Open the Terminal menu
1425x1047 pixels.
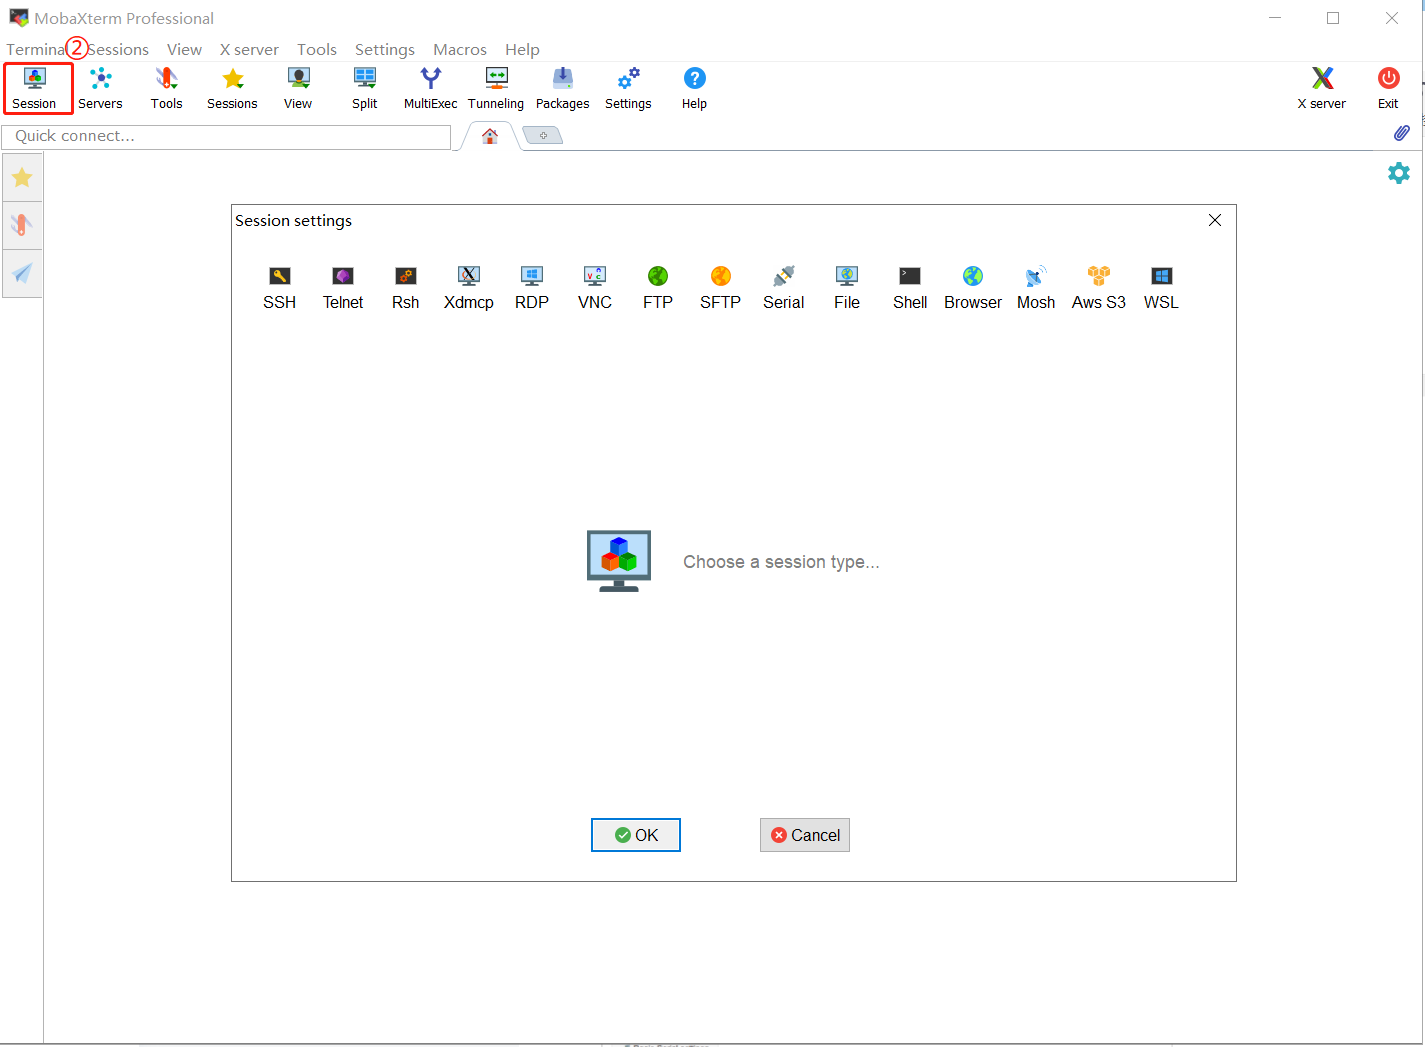(x=35, y=49)
